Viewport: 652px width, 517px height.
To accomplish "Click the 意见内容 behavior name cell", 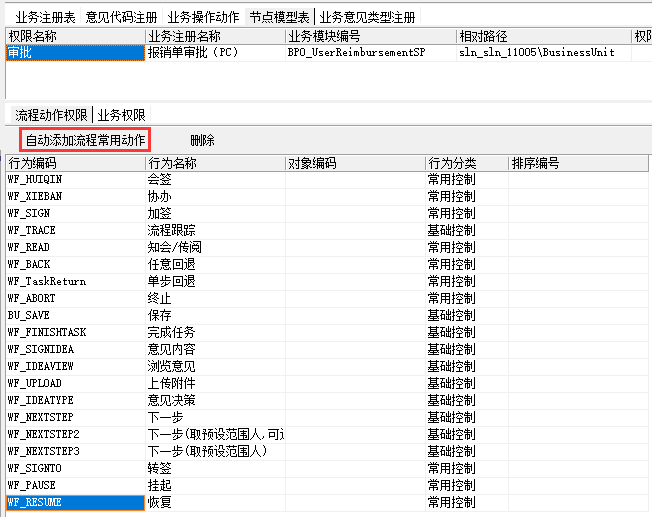I will pos(215,349).
